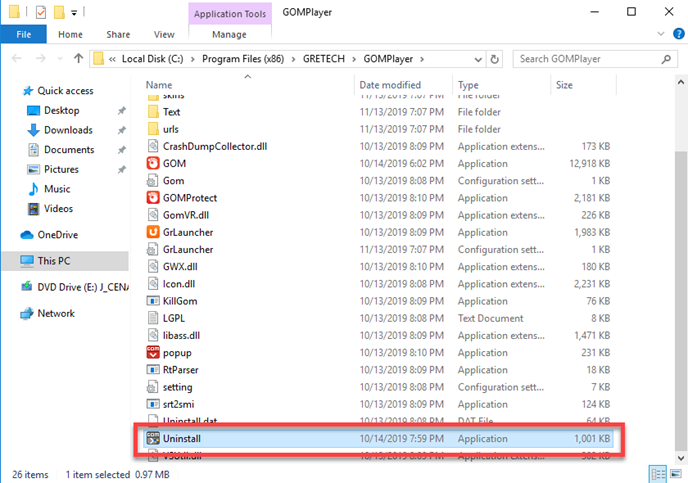This screenshot has width=688, height=483.
Task: Click the orange GrLauncher application icon
Action: click(x=153, y=232)
